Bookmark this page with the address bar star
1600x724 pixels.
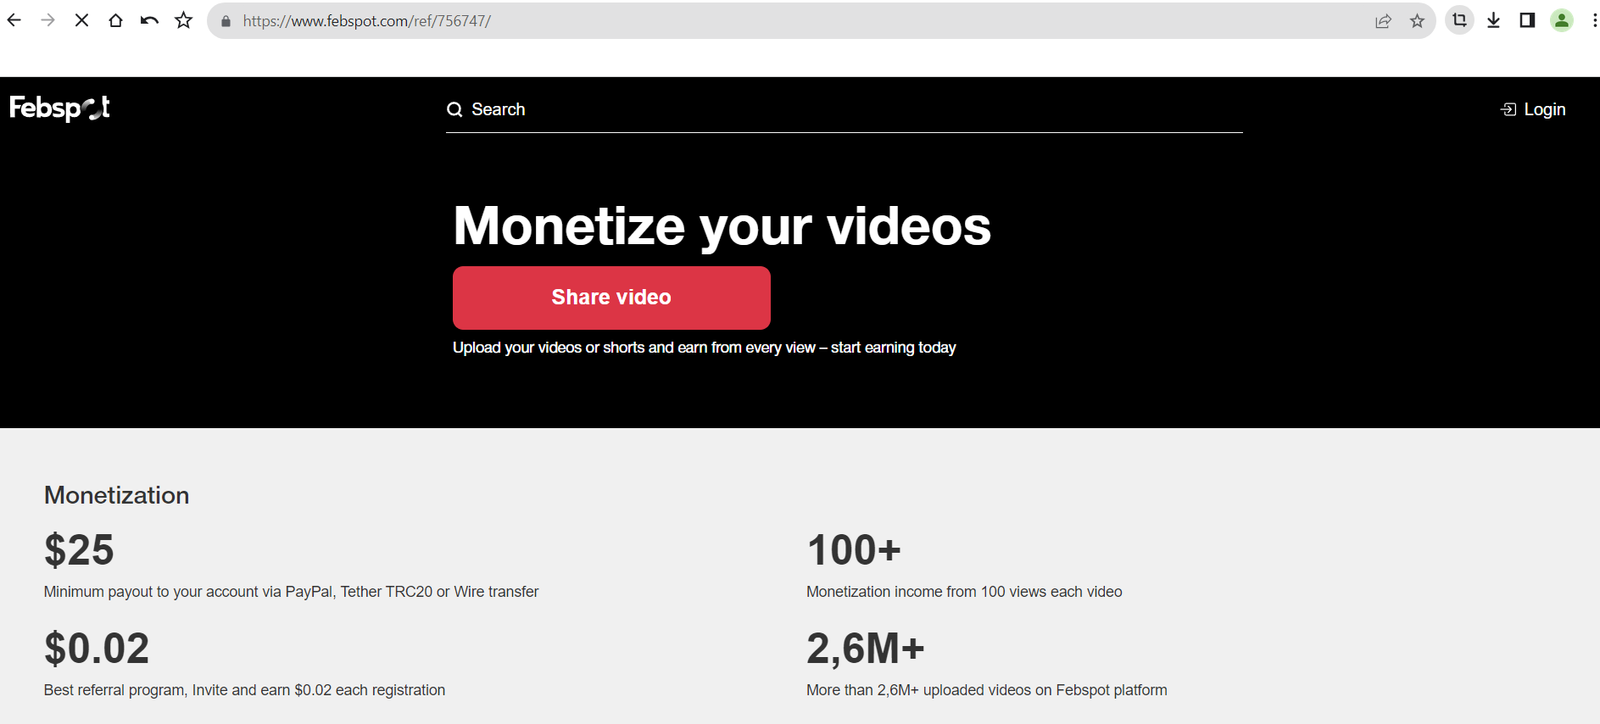(x=1417, y=21)
